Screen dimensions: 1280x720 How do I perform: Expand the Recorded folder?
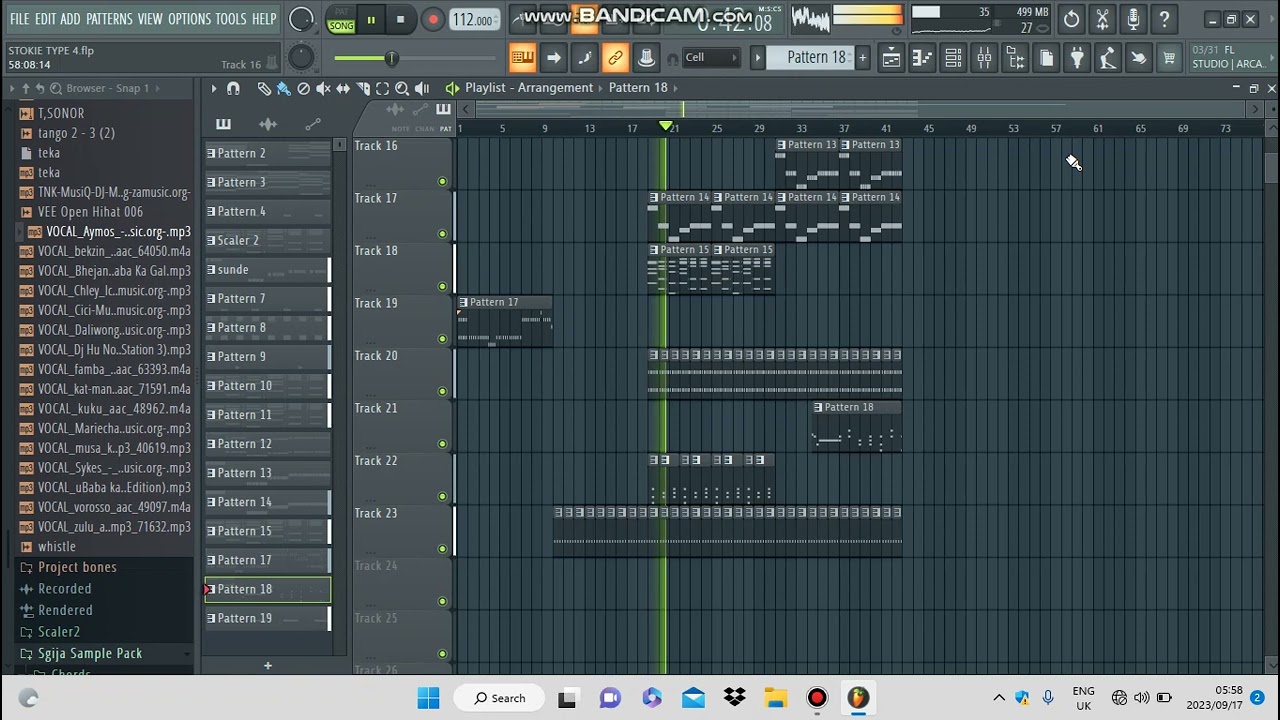tap(64, 589)
